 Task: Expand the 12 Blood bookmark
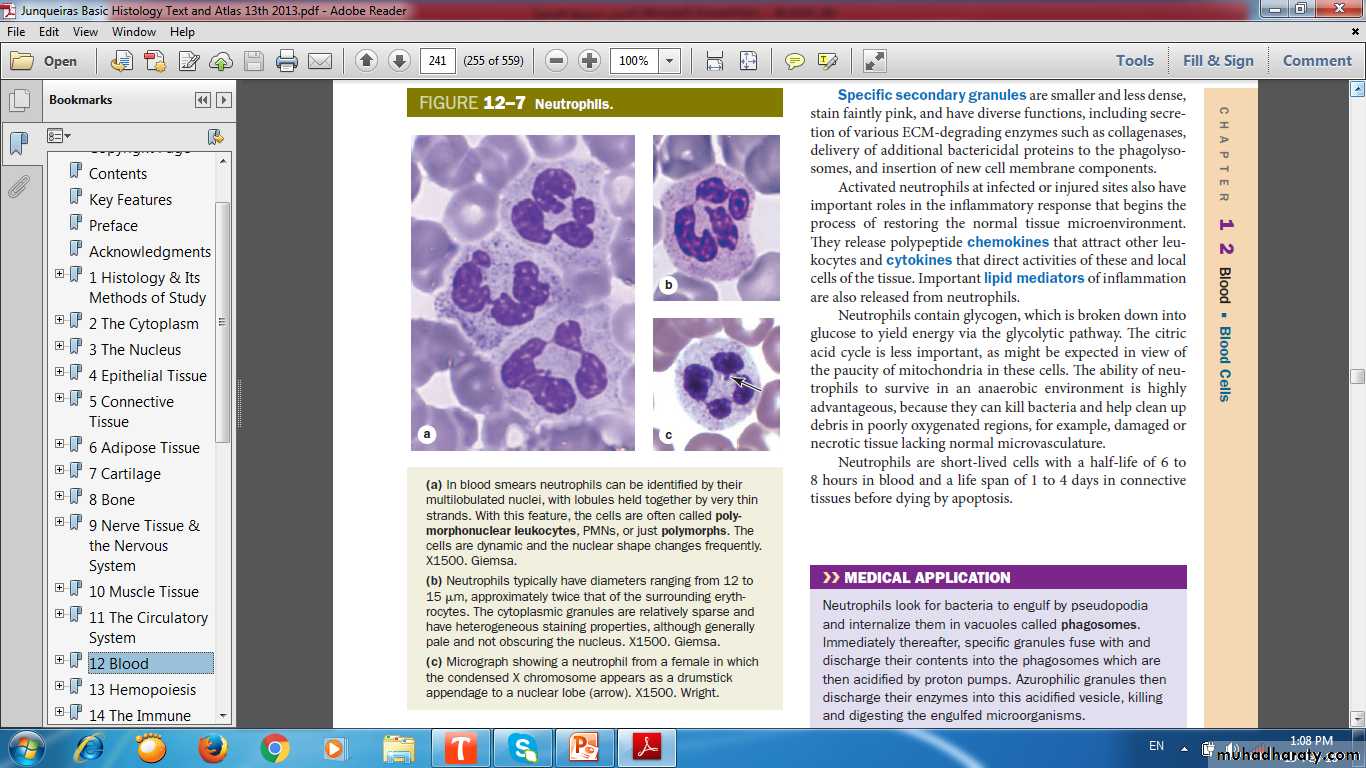[60, 660]
